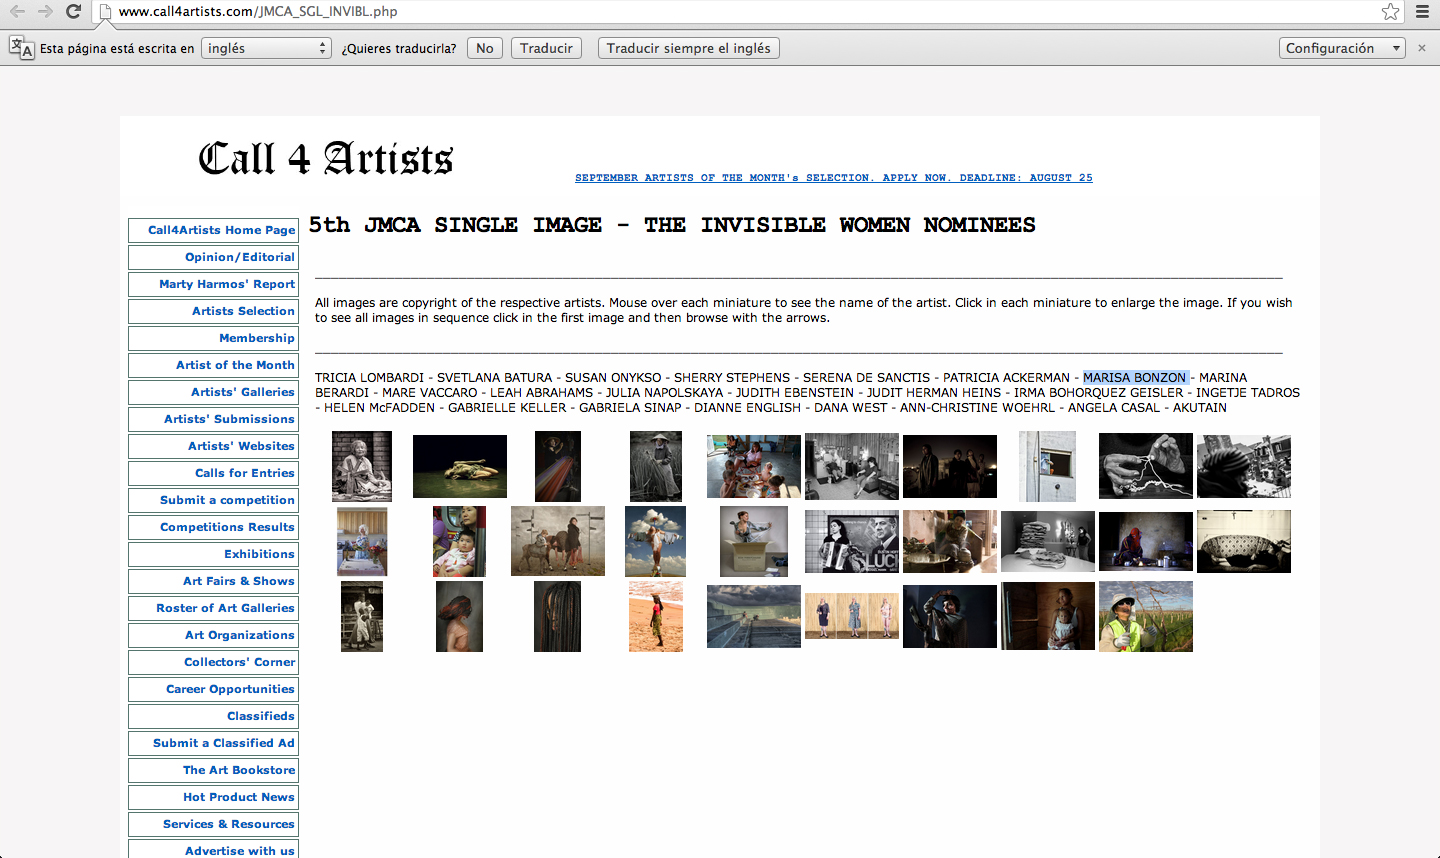This screenshot has width=1440, height=858.
Task: Select Artist of the Month menu item
Action: [x=214, y=365]
